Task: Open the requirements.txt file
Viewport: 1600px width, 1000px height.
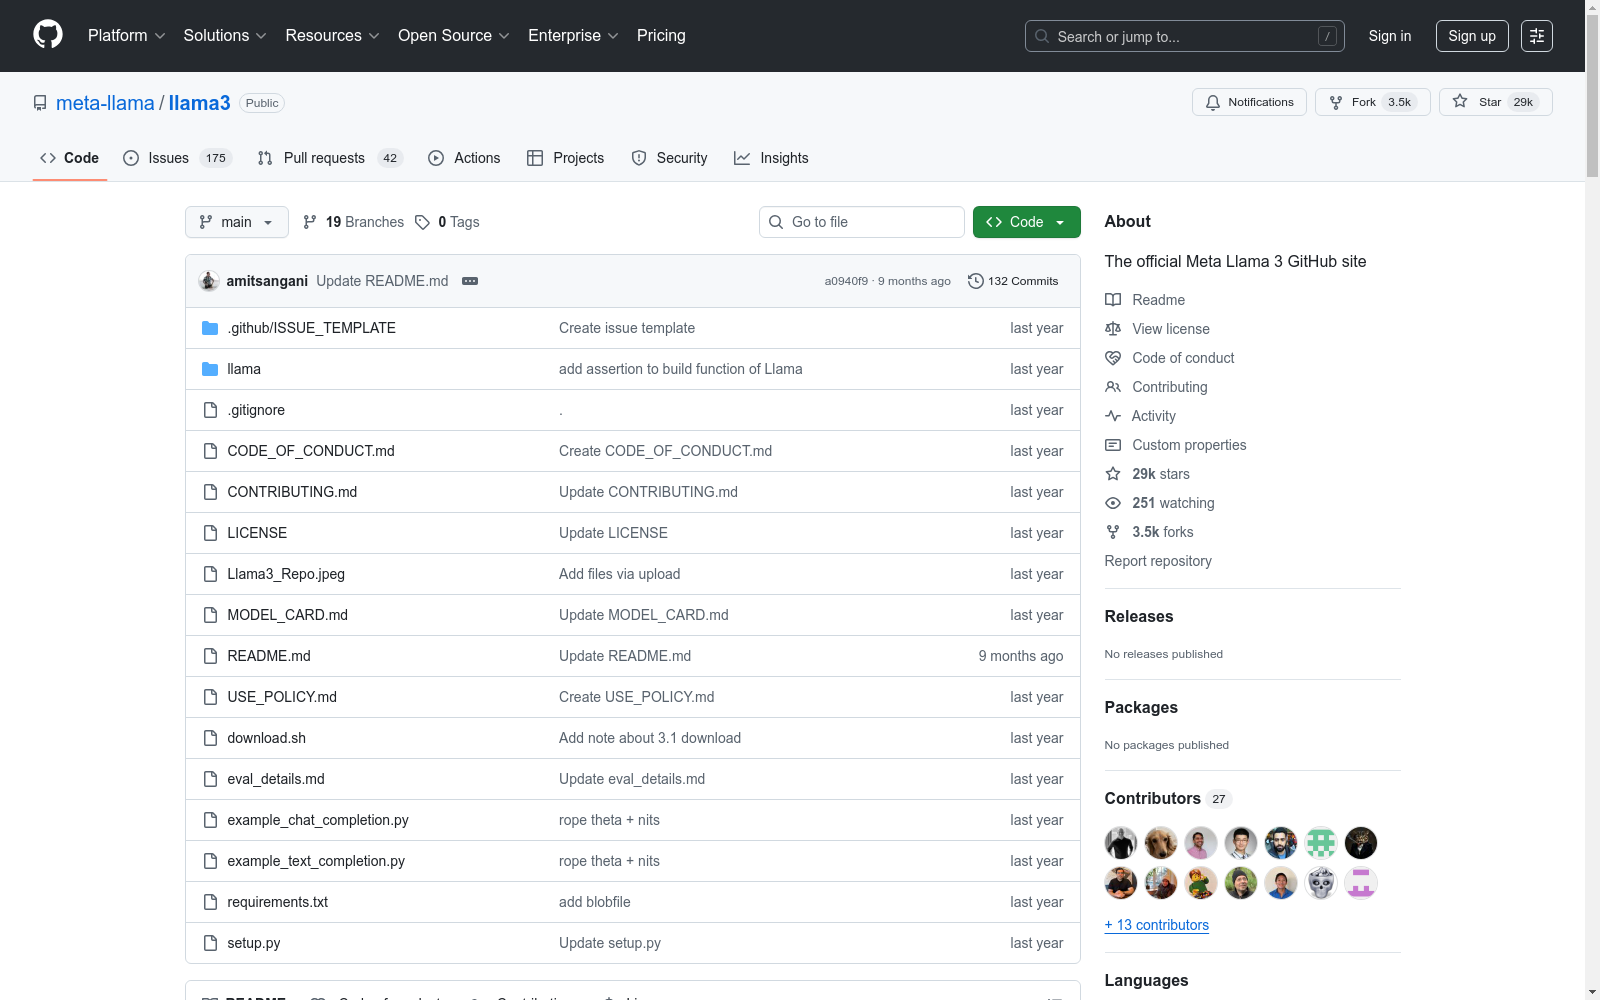Action: 278,902
